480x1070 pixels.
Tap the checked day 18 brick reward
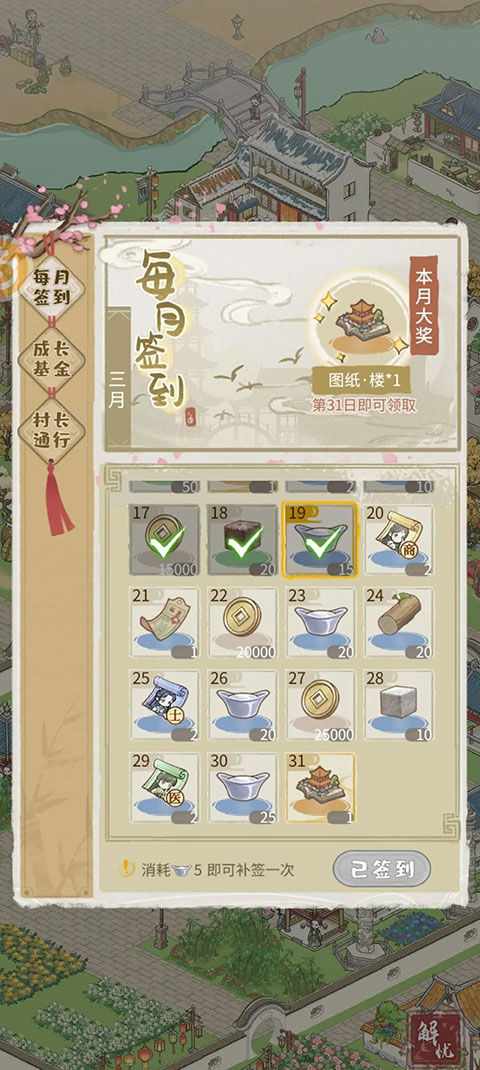[x=242, y=540]
